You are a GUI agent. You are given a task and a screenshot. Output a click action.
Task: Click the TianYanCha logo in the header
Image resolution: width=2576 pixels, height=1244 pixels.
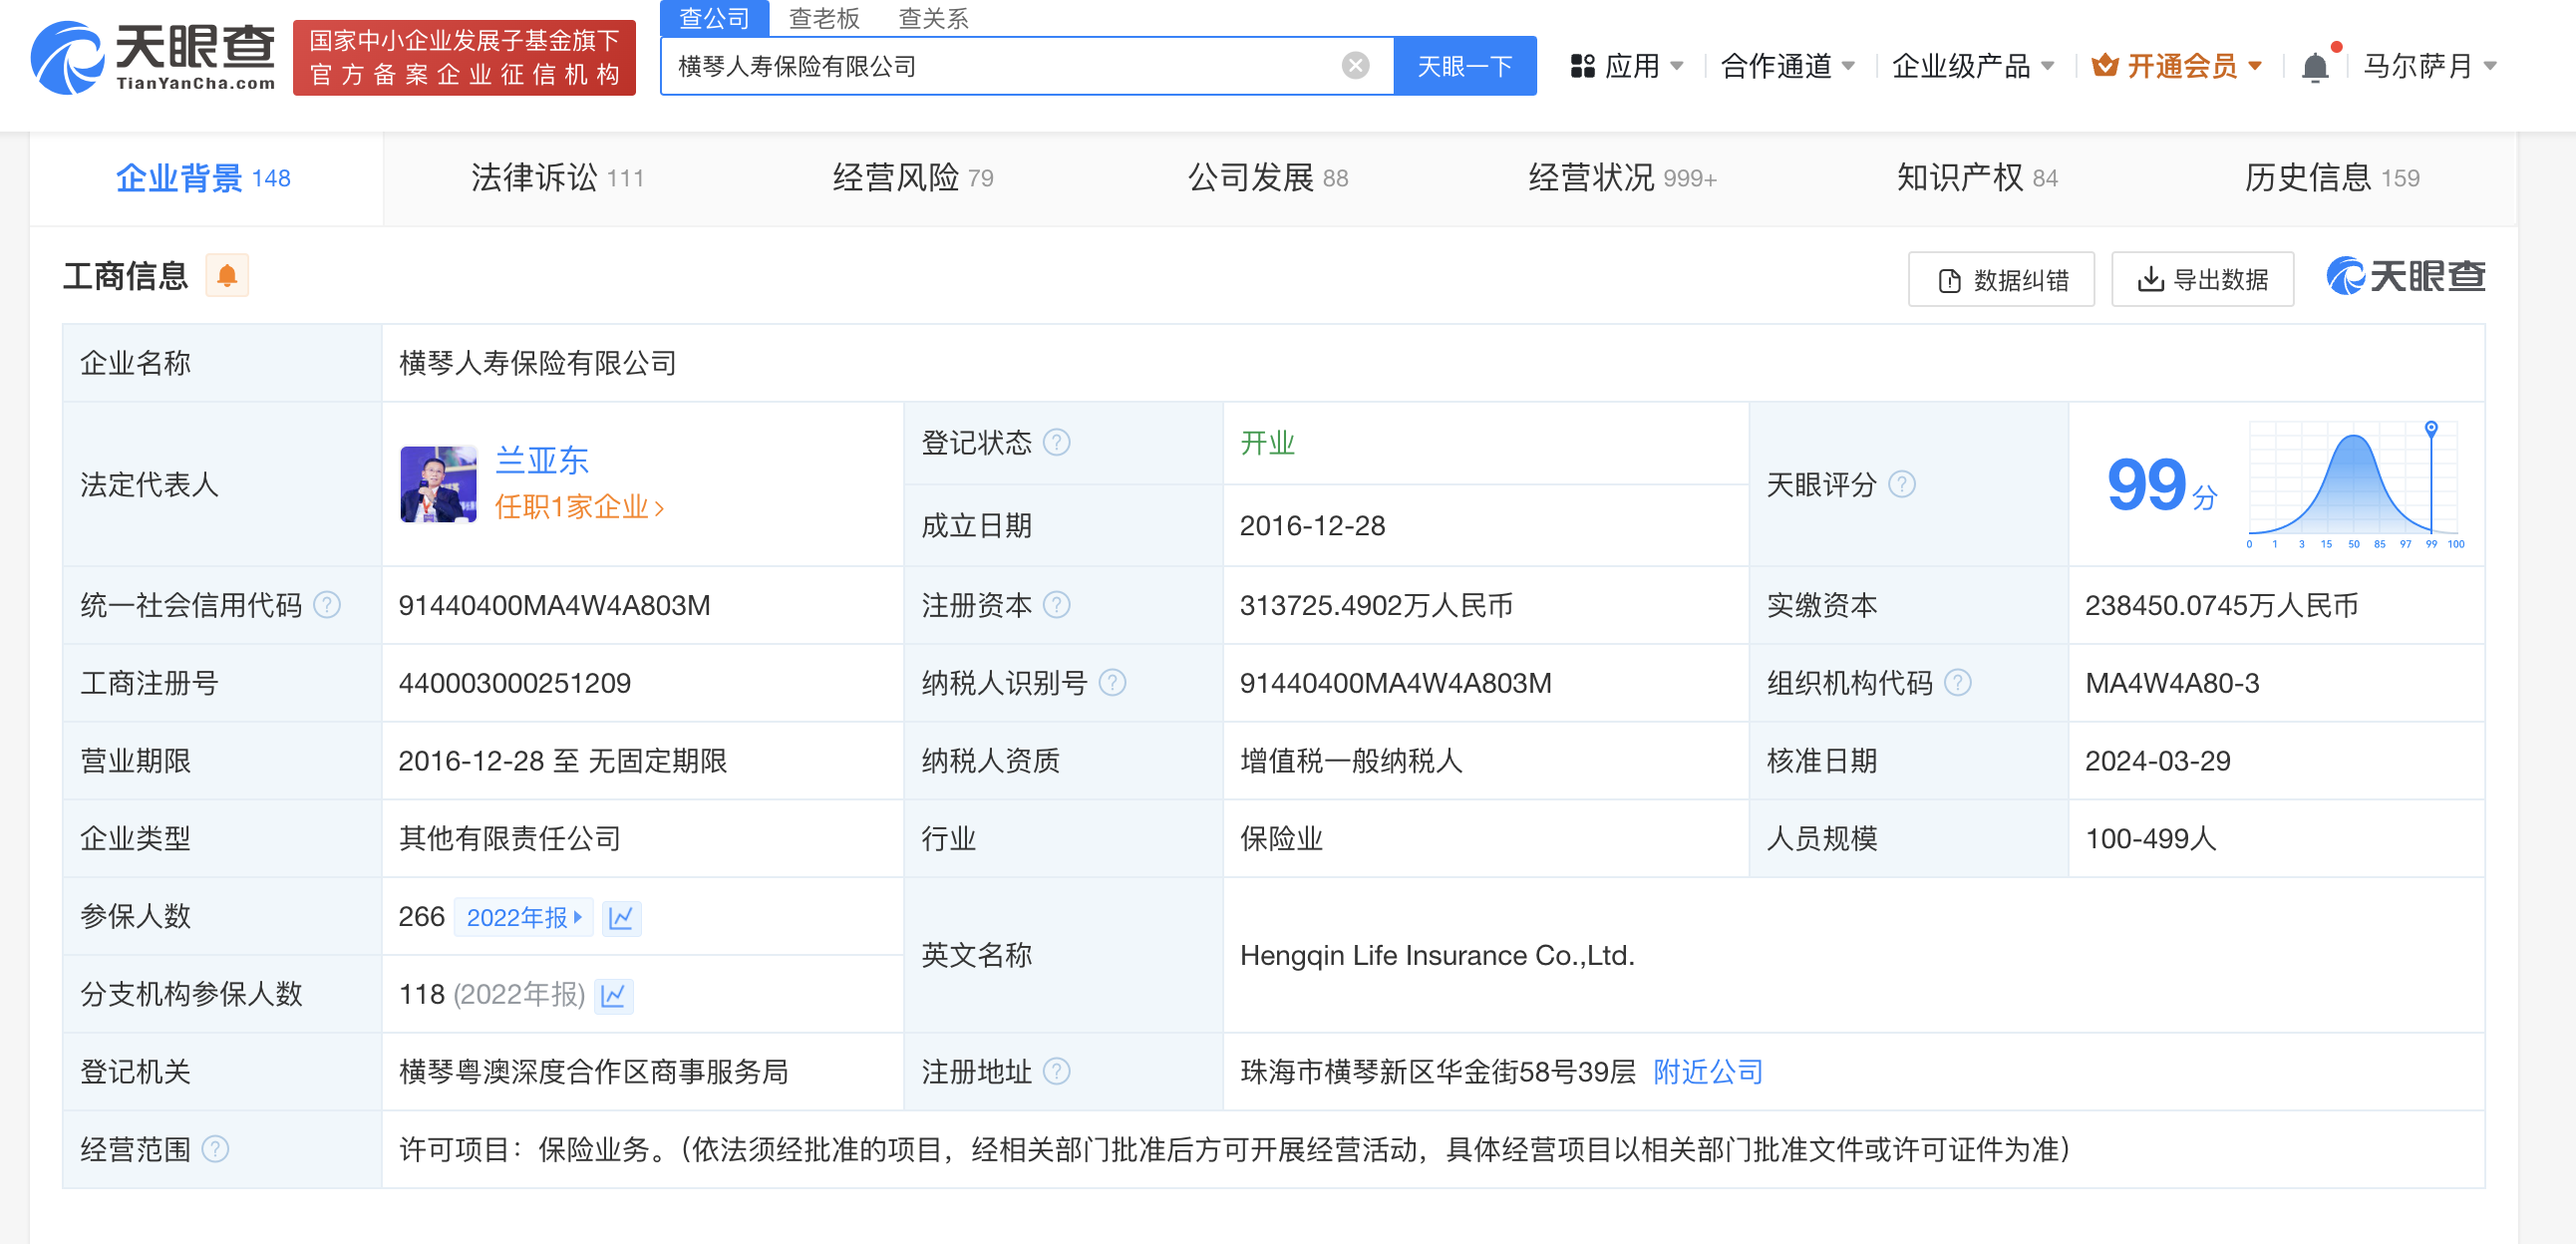153,58
